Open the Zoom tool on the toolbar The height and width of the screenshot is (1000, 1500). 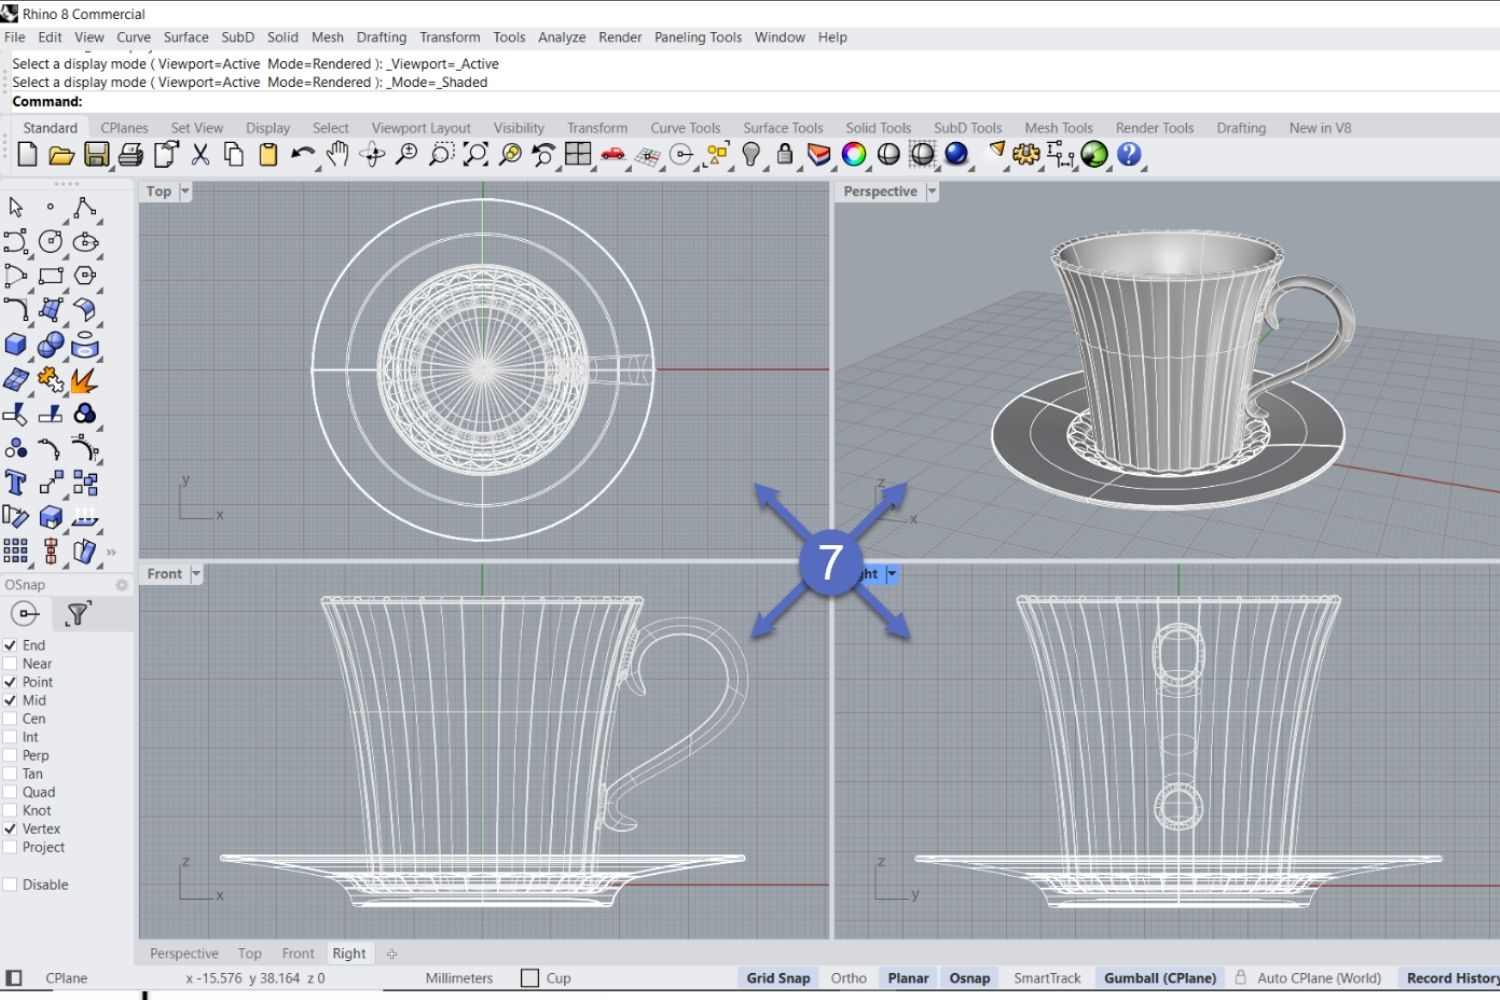[406, 154]
